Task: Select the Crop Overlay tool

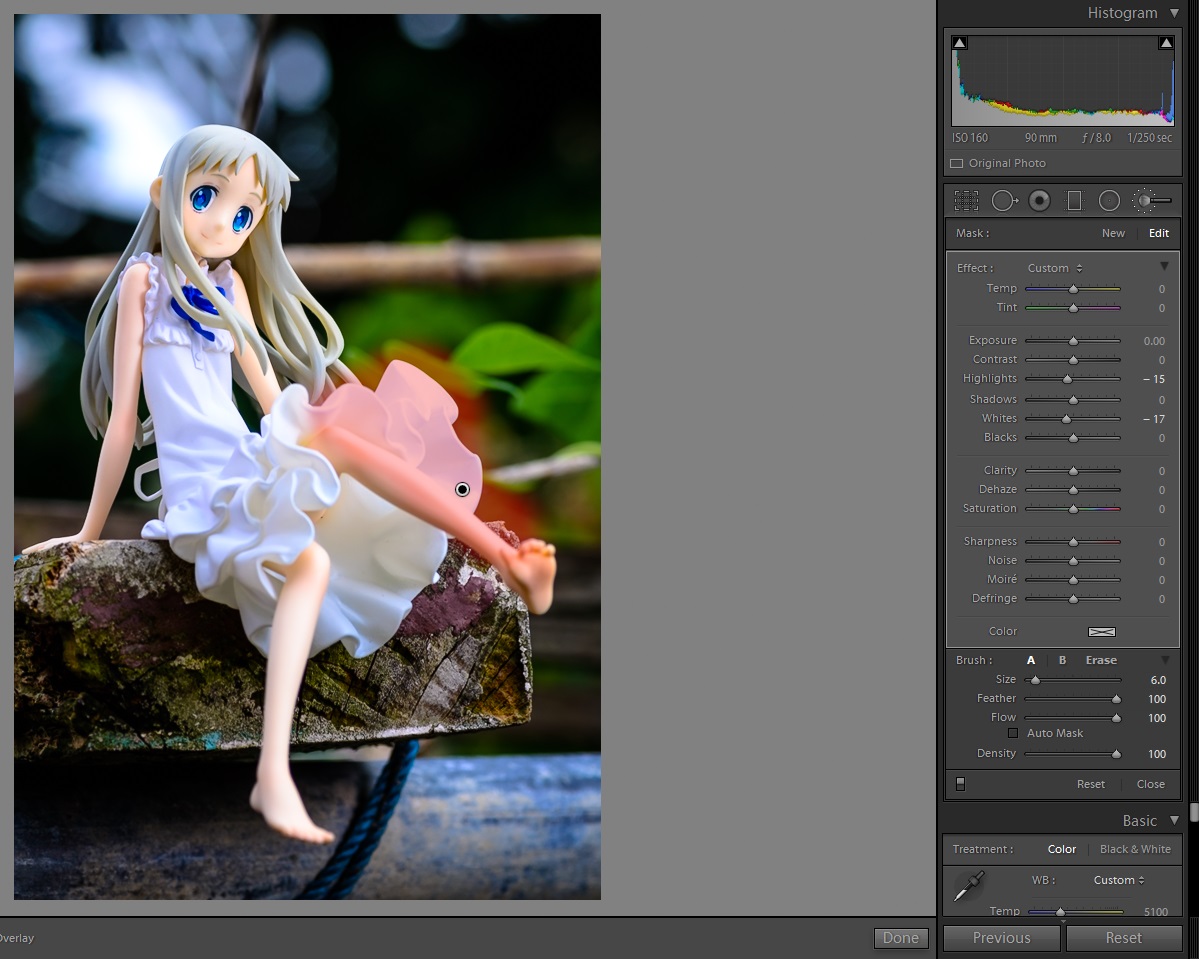Action: [967, 200]
